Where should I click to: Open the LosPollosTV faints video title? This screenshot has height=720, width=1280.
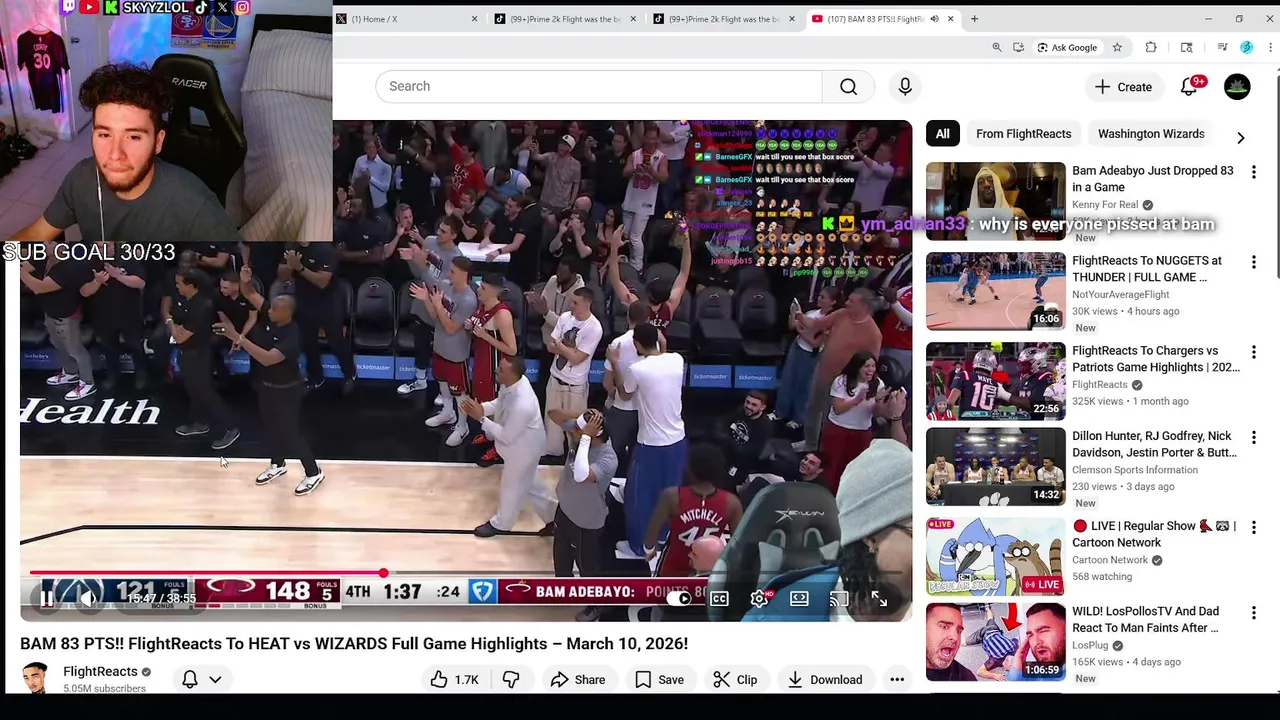coord(1145,619)
